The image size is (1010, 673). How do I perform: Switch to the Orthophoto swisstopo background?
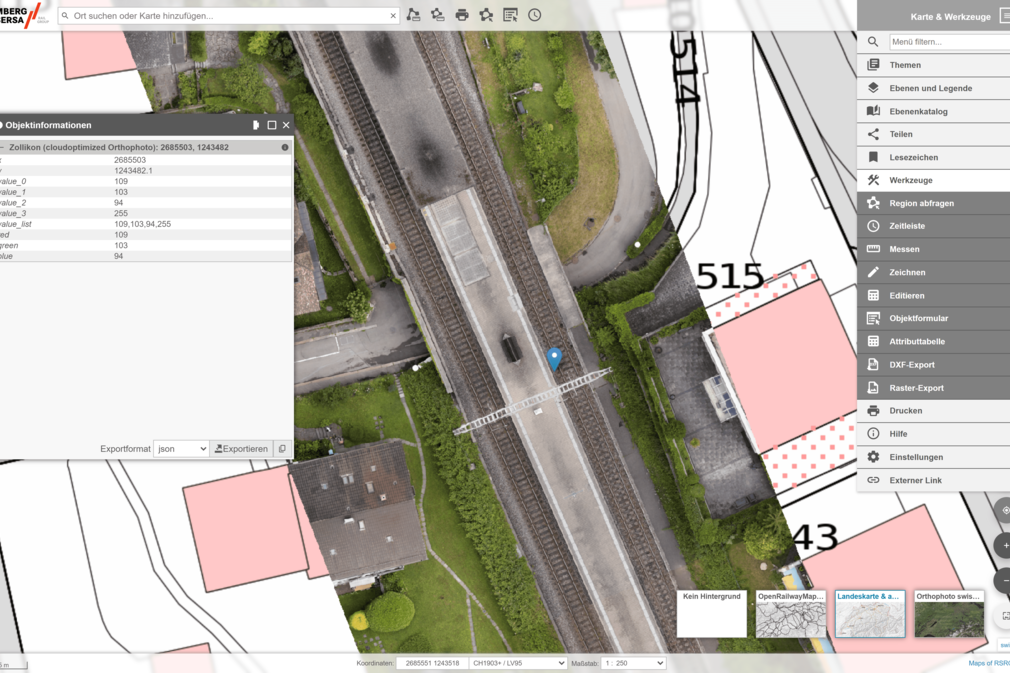tap(948, 613)
